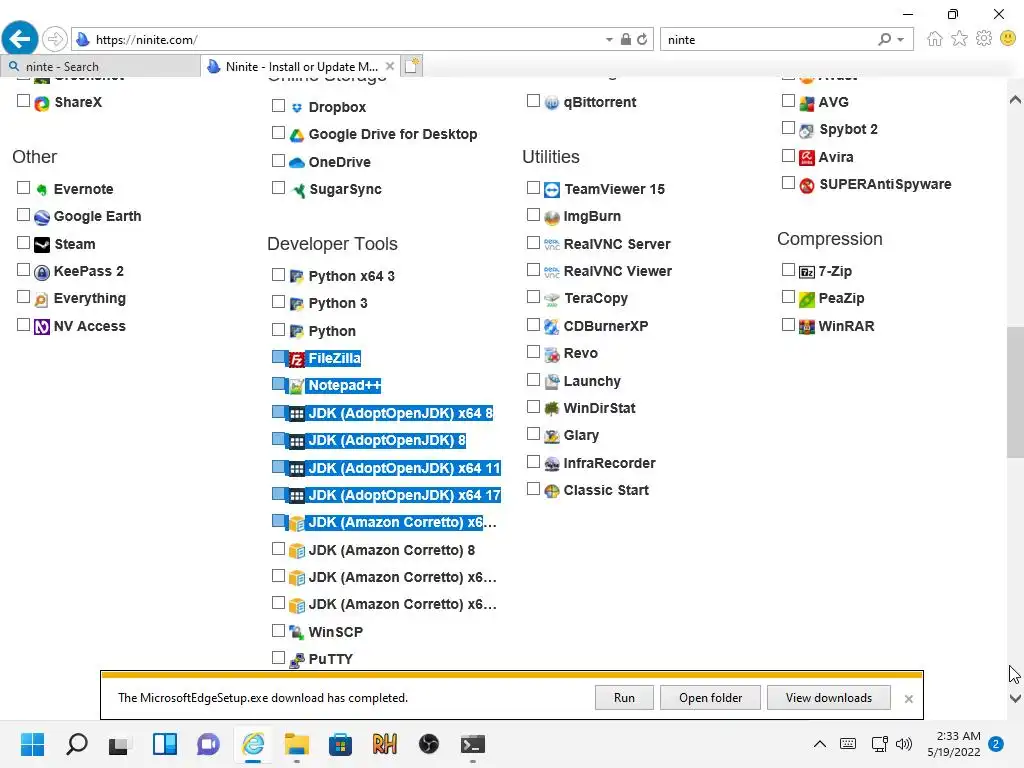Click the Google Earth globe icon
Image resolution: width=1024 pixels, height=768 pixels.
click(42, 217)
